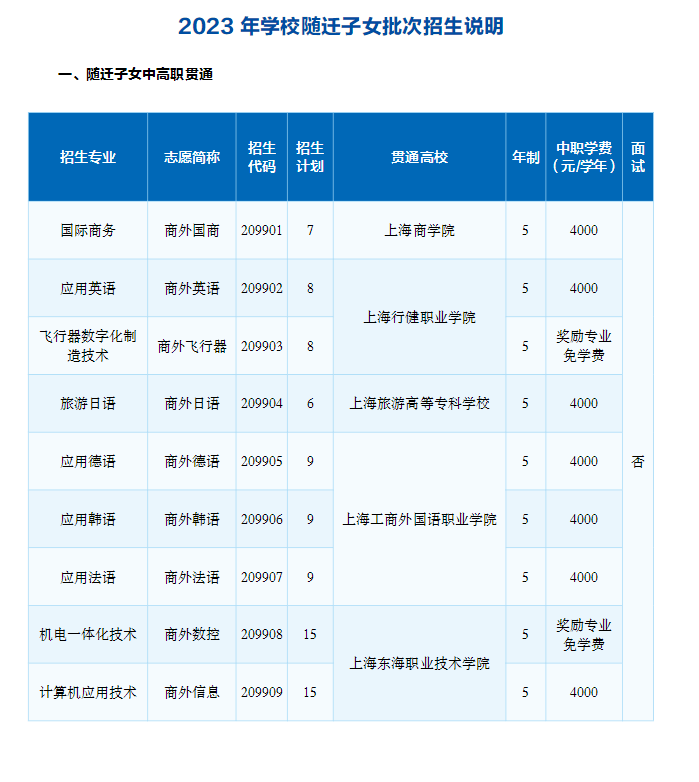Click the 上海工商外国语职业学院 college cell
This screenshot has height=782, width=699.
tap(419, 519)
